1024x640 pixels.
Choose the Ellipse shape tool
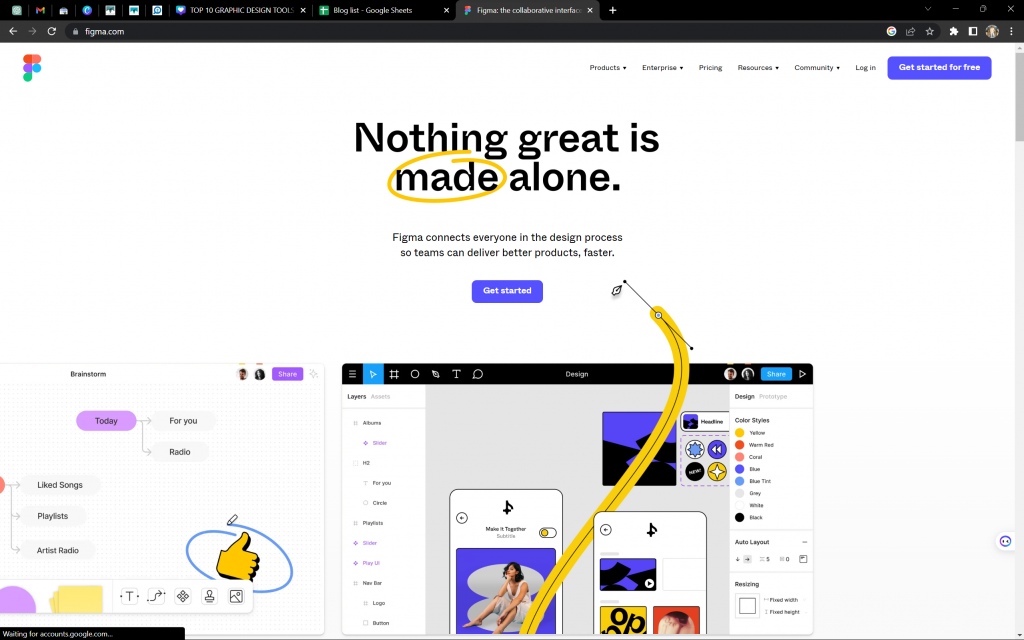pos(415,374)
